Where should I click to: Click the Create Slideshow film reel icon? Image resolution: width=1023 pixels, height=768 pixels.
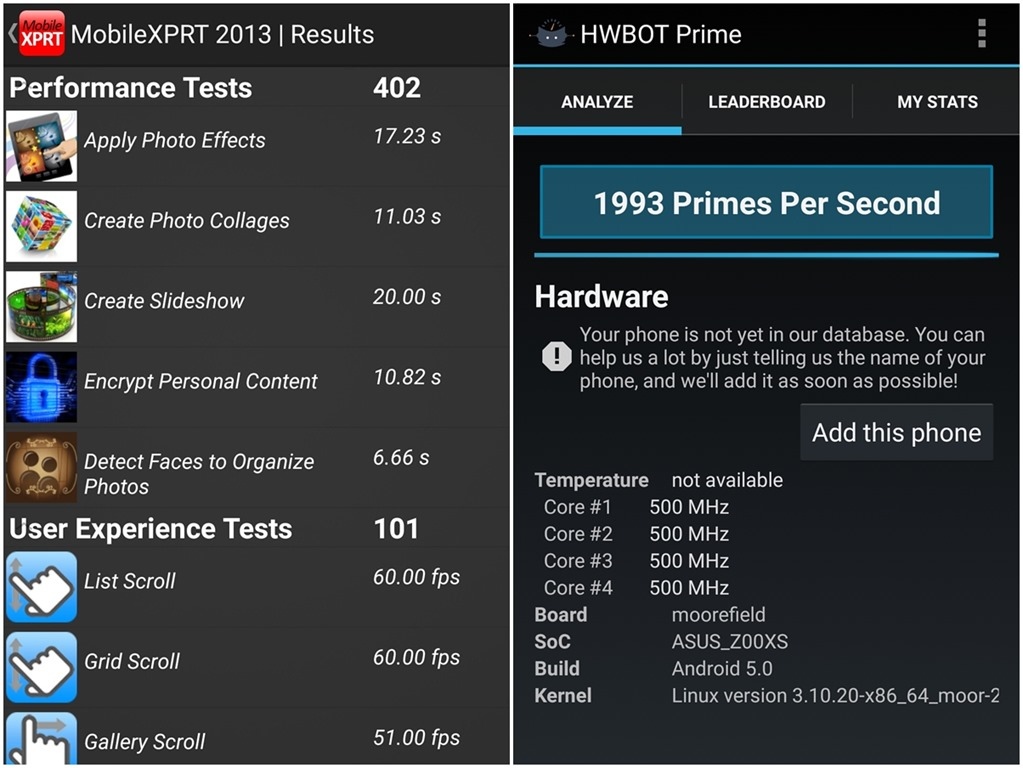coord(41,306)
